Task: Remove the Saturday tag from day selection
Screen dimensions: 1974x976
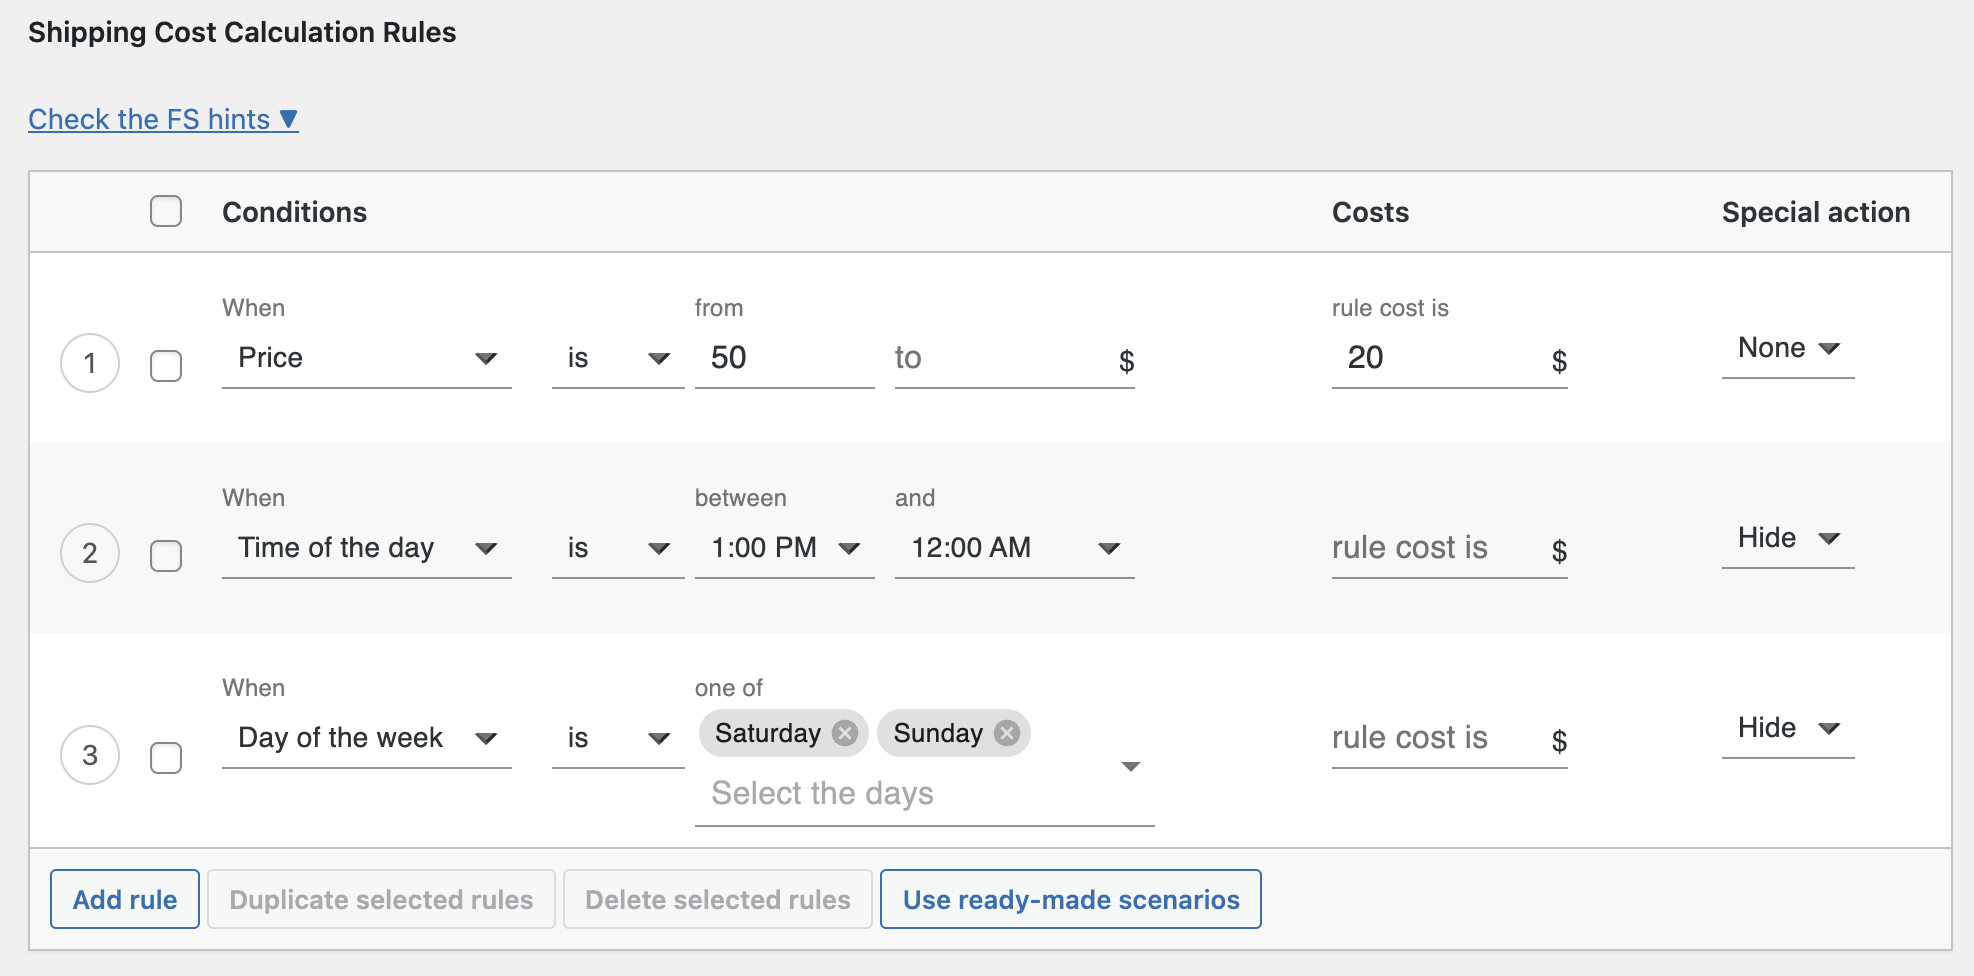Action: coord(845,733)
